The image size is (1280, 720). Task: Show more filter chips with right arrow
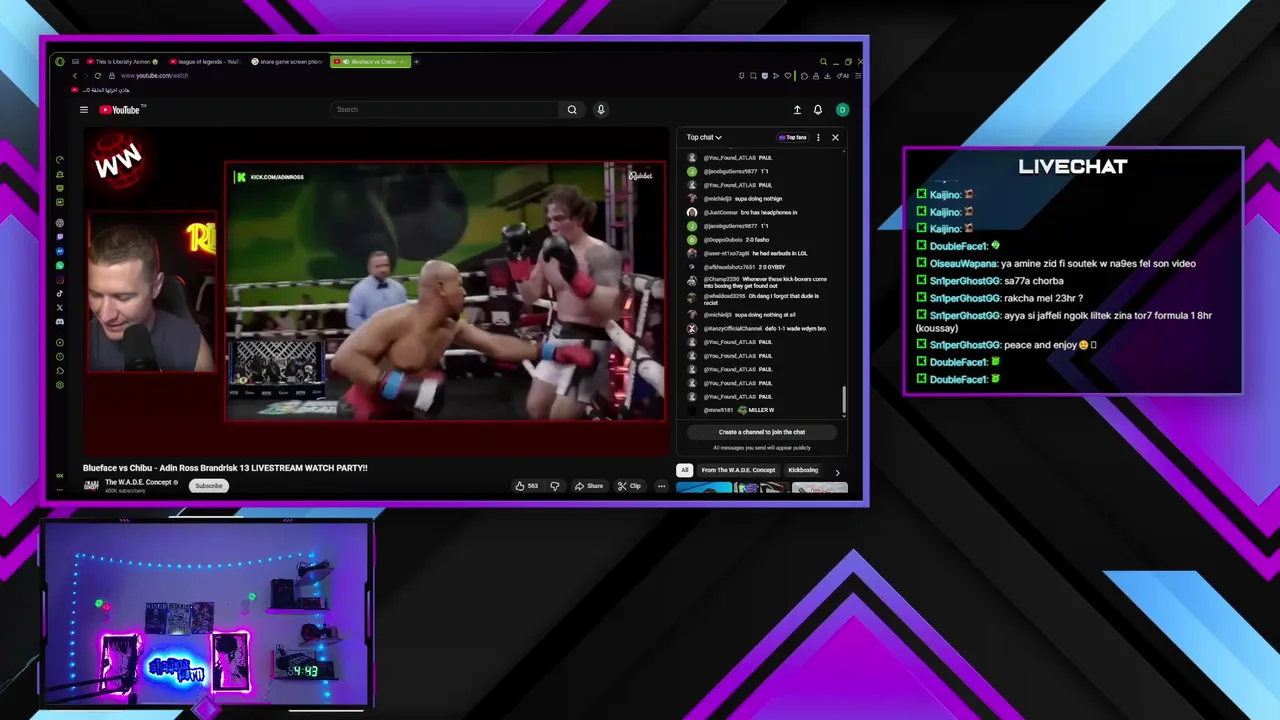(837, 471)
